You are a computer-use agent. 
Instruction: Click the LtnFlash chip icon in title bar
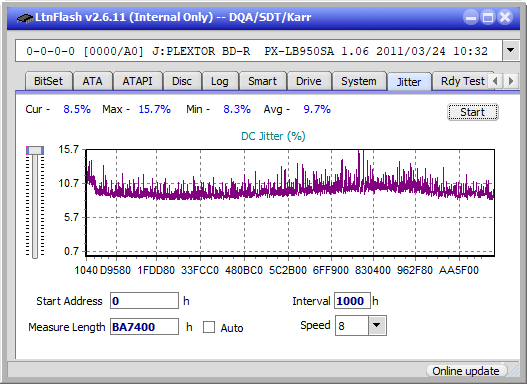(24, 17)
